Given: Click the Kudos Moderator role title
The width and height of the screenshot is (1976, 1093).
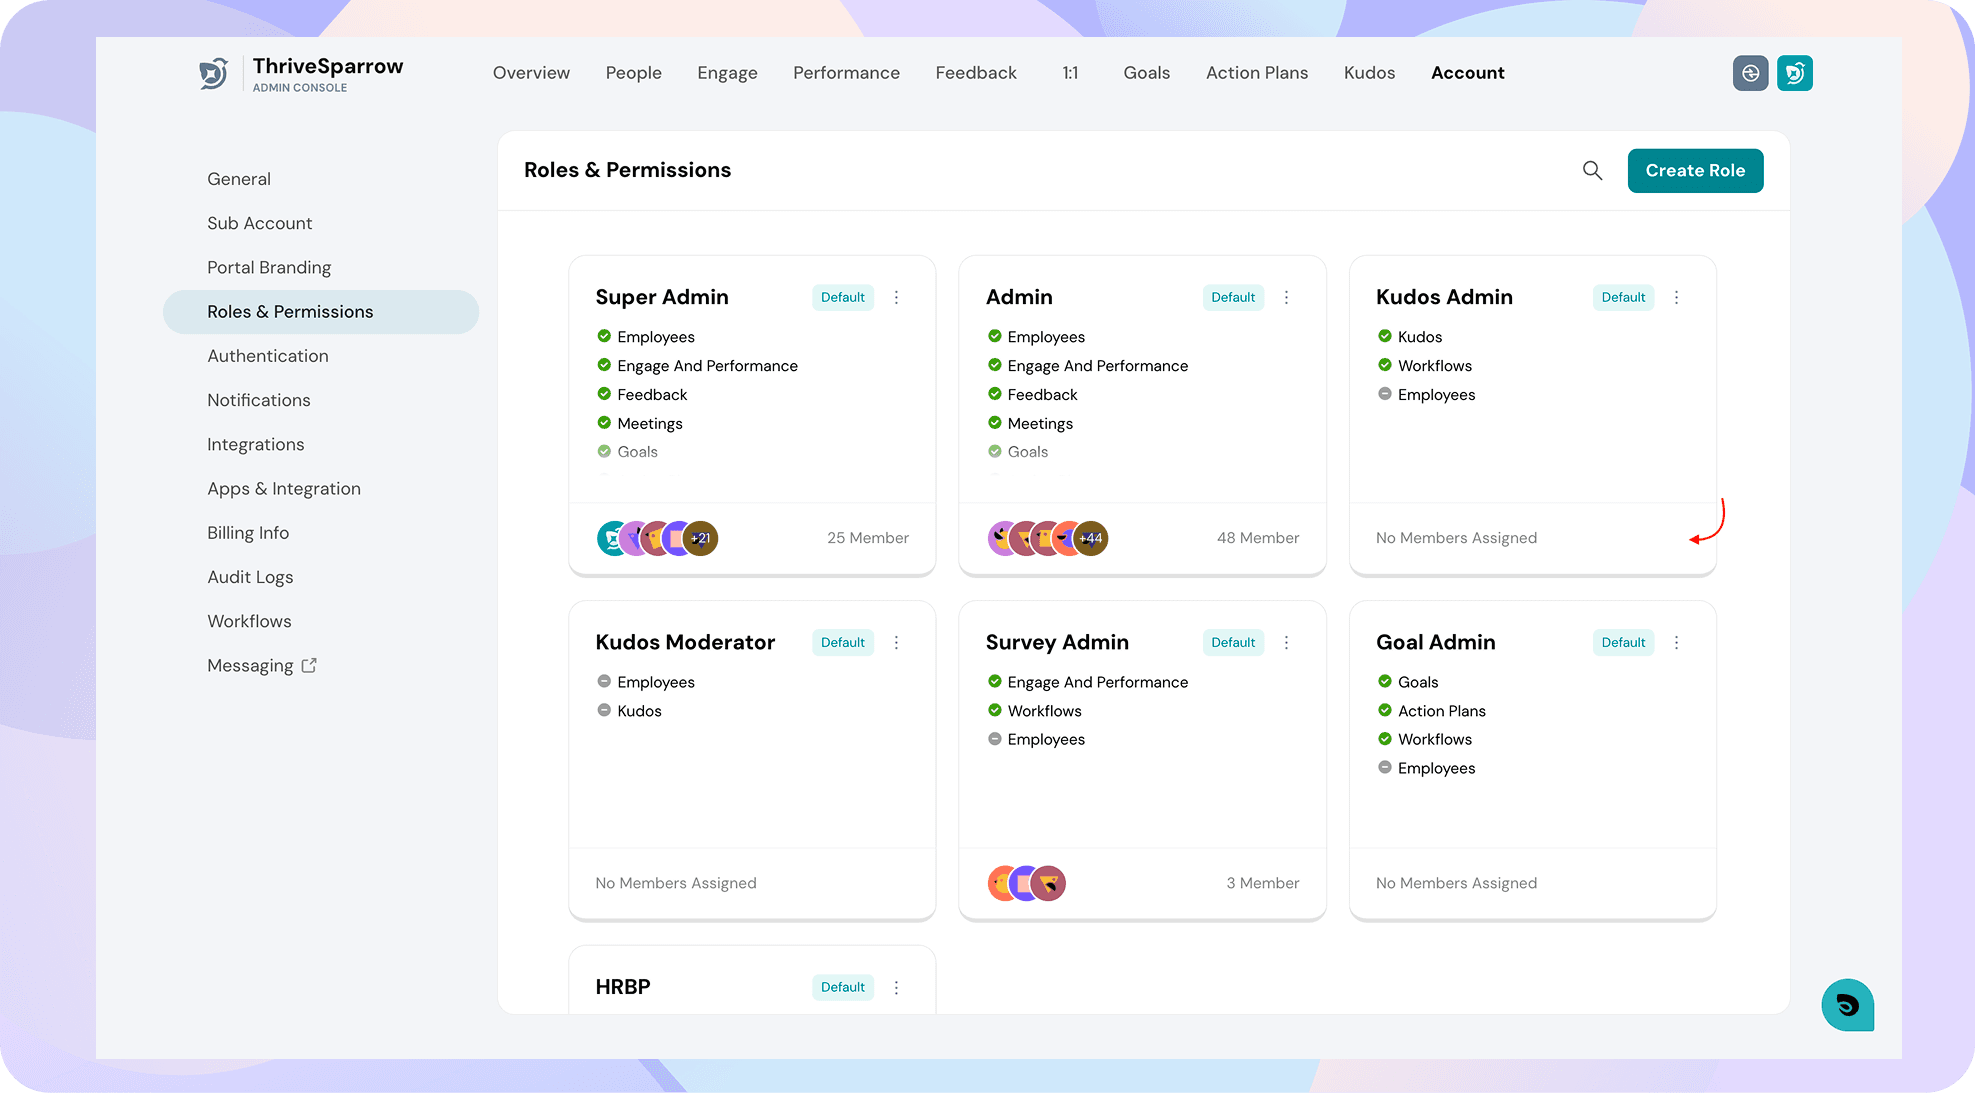Looking at the screenshot, I should [685, 642].
